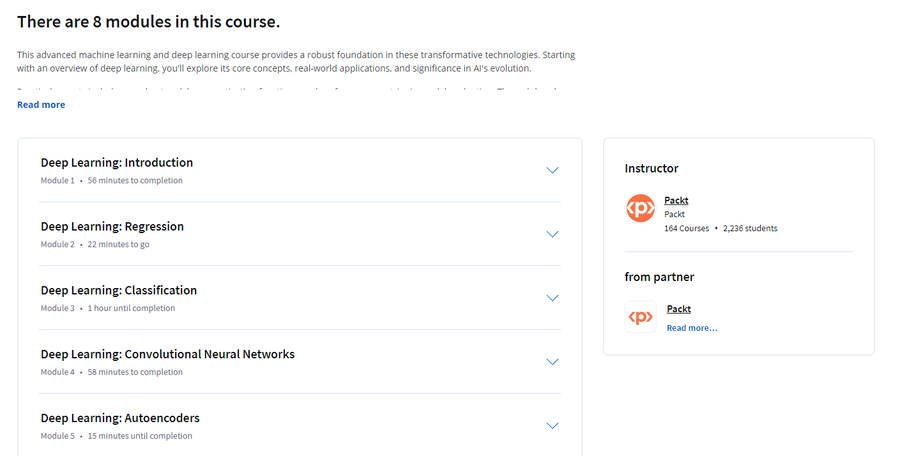Expand the Deep Learning: Introduction chevron
This screenshot has width=900, height=456.
pyautogui.click(x=552, y=170)
